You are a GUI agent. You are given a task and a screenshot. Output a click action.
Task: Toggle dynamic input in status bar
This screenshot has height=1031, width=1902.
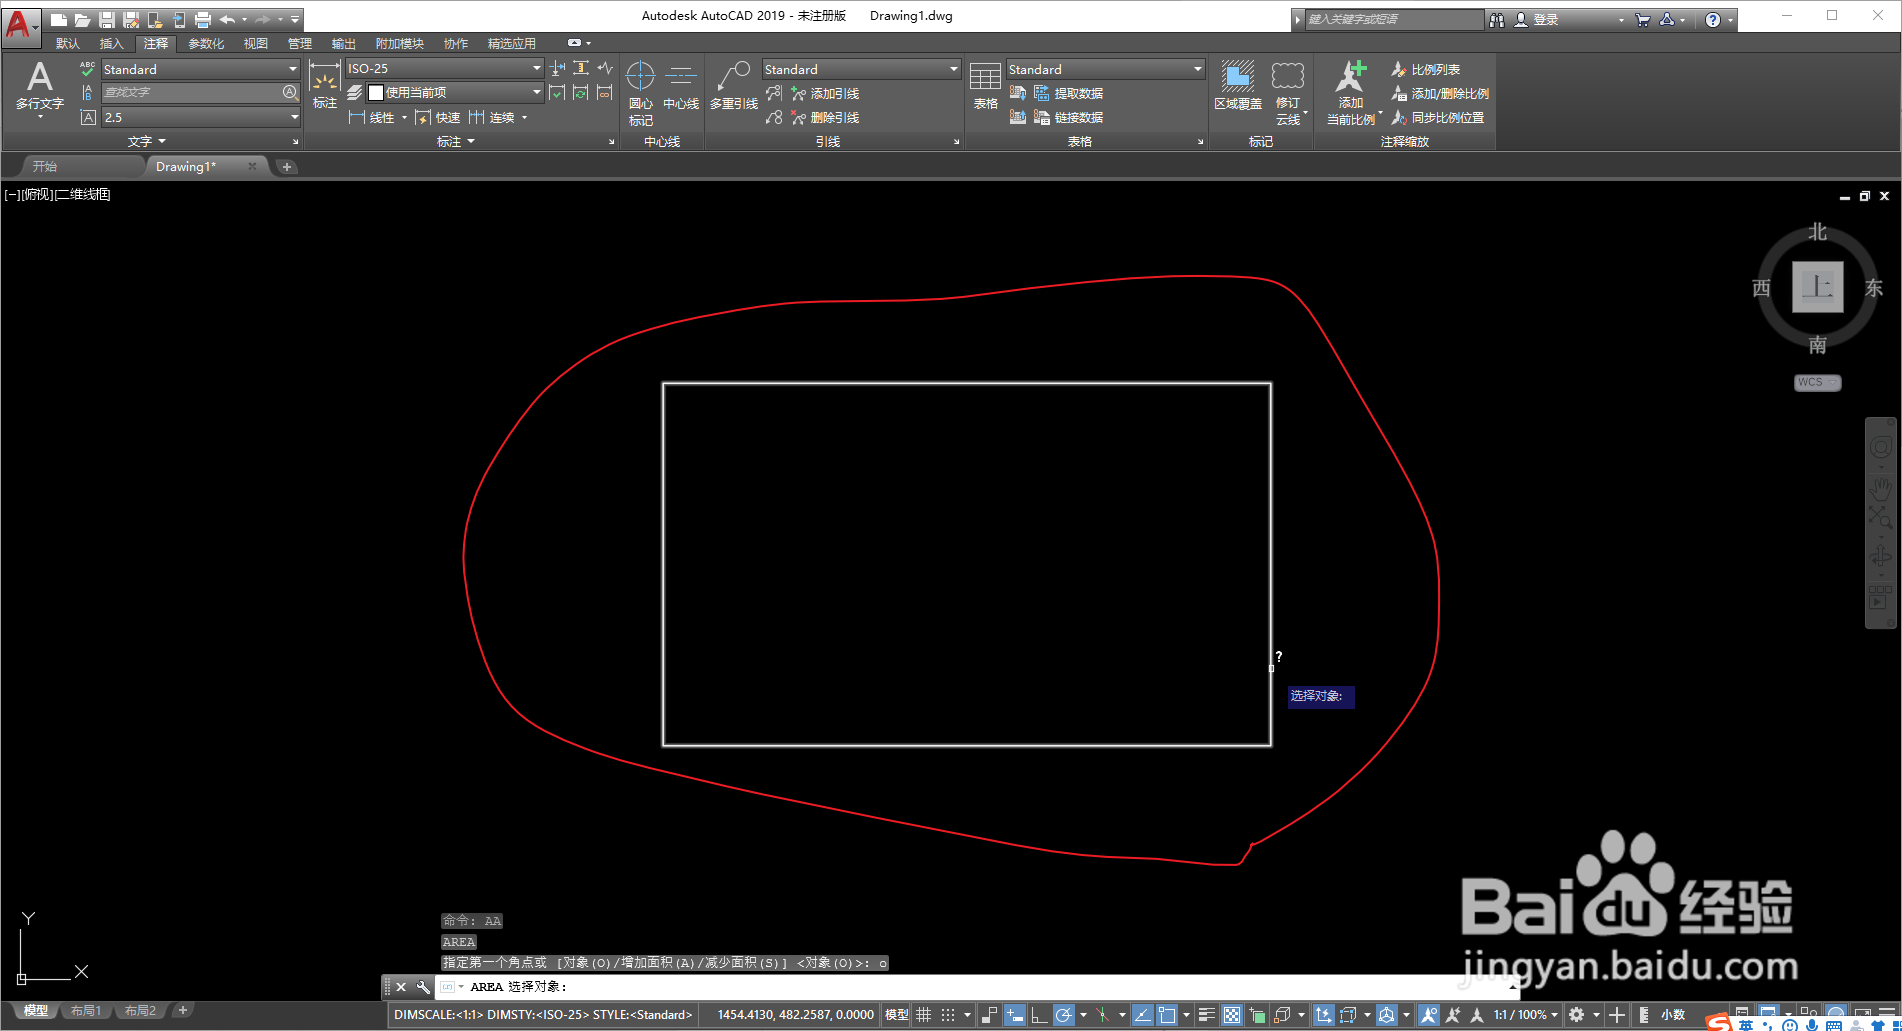[x=1014, y=1014]
